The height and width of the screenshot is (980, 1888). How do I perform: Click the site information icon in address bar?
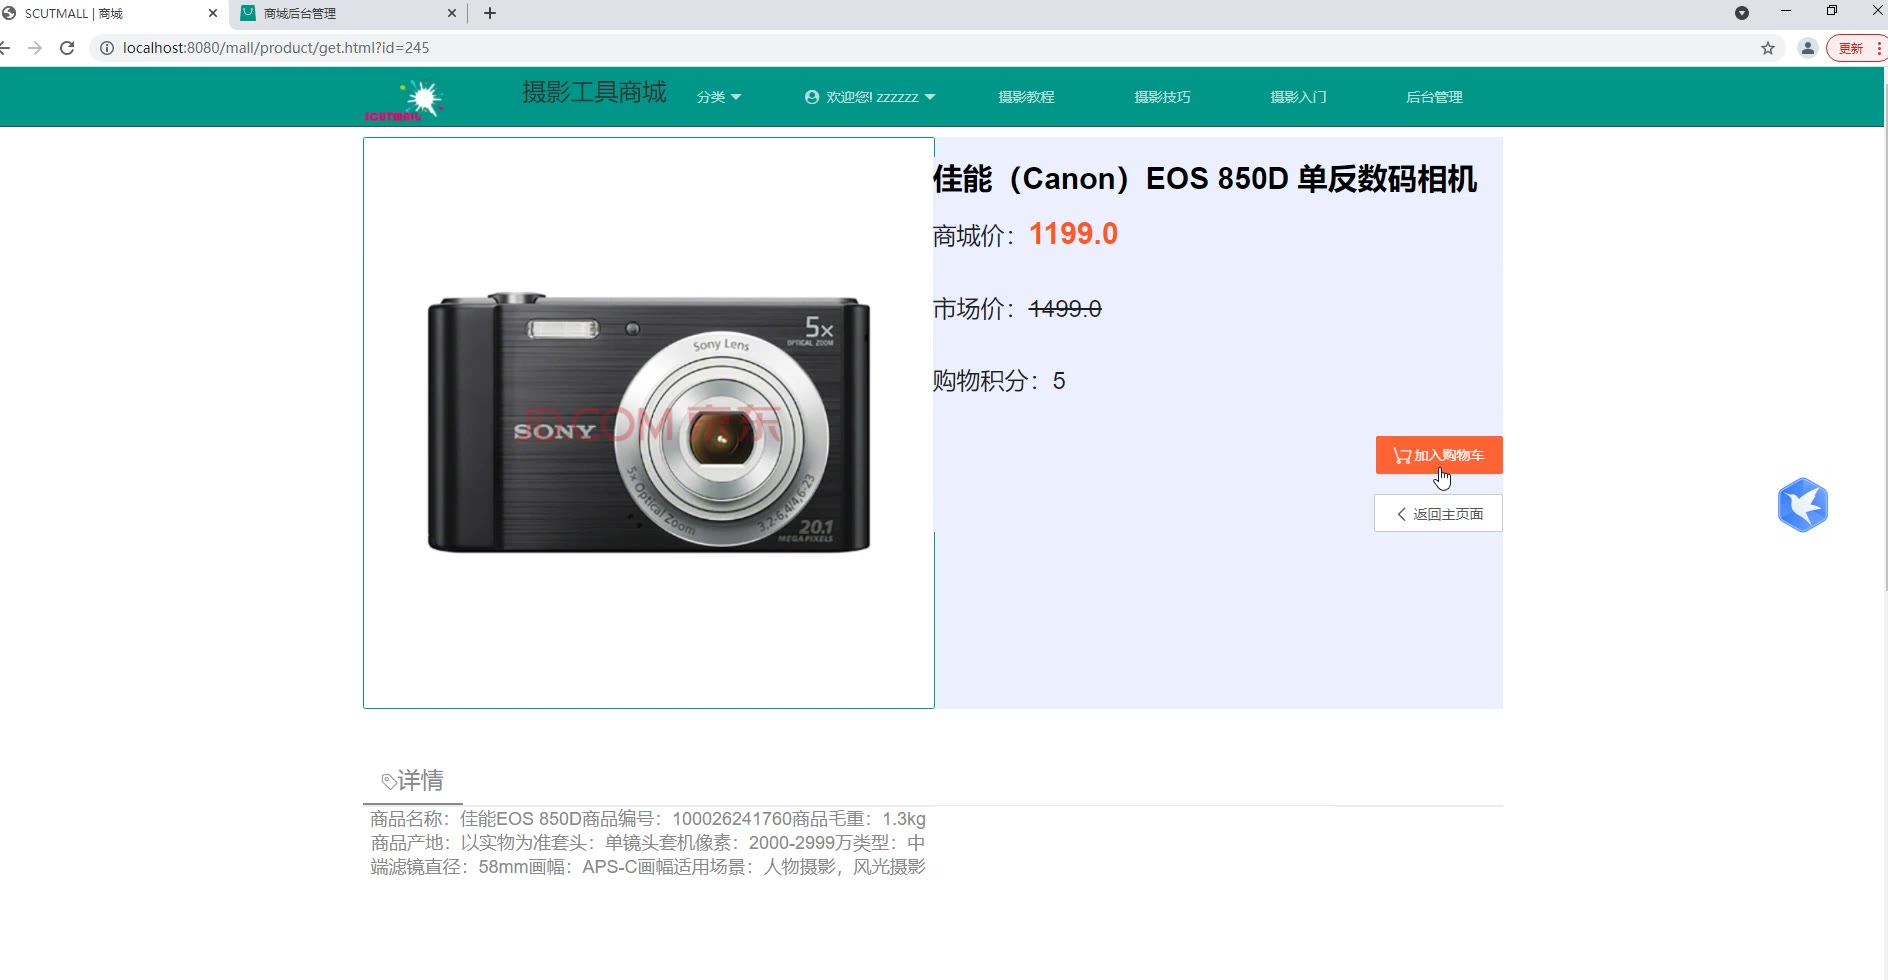[107, 48]
